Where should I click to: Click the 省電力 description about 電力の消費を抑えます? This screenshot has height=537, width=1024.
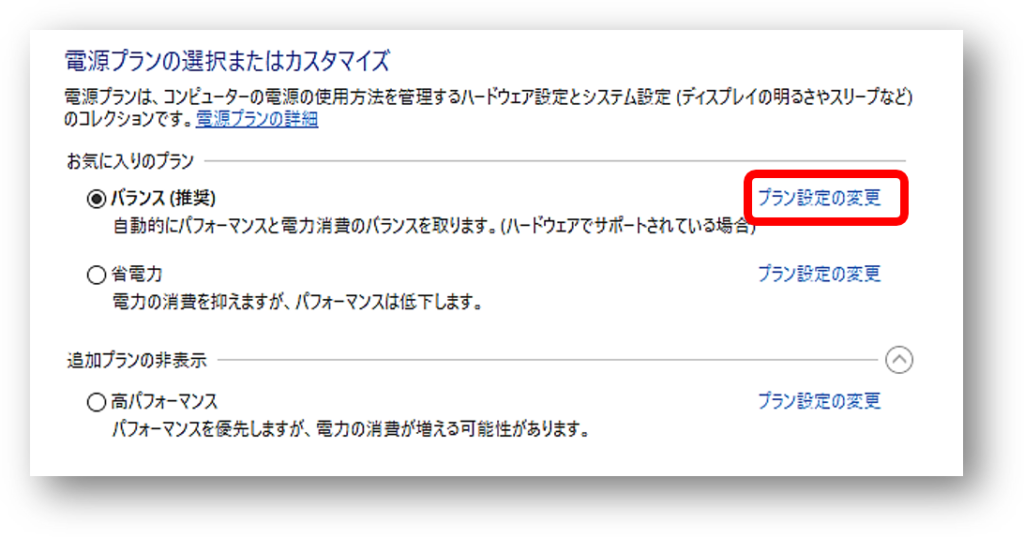tap(297, 302)
